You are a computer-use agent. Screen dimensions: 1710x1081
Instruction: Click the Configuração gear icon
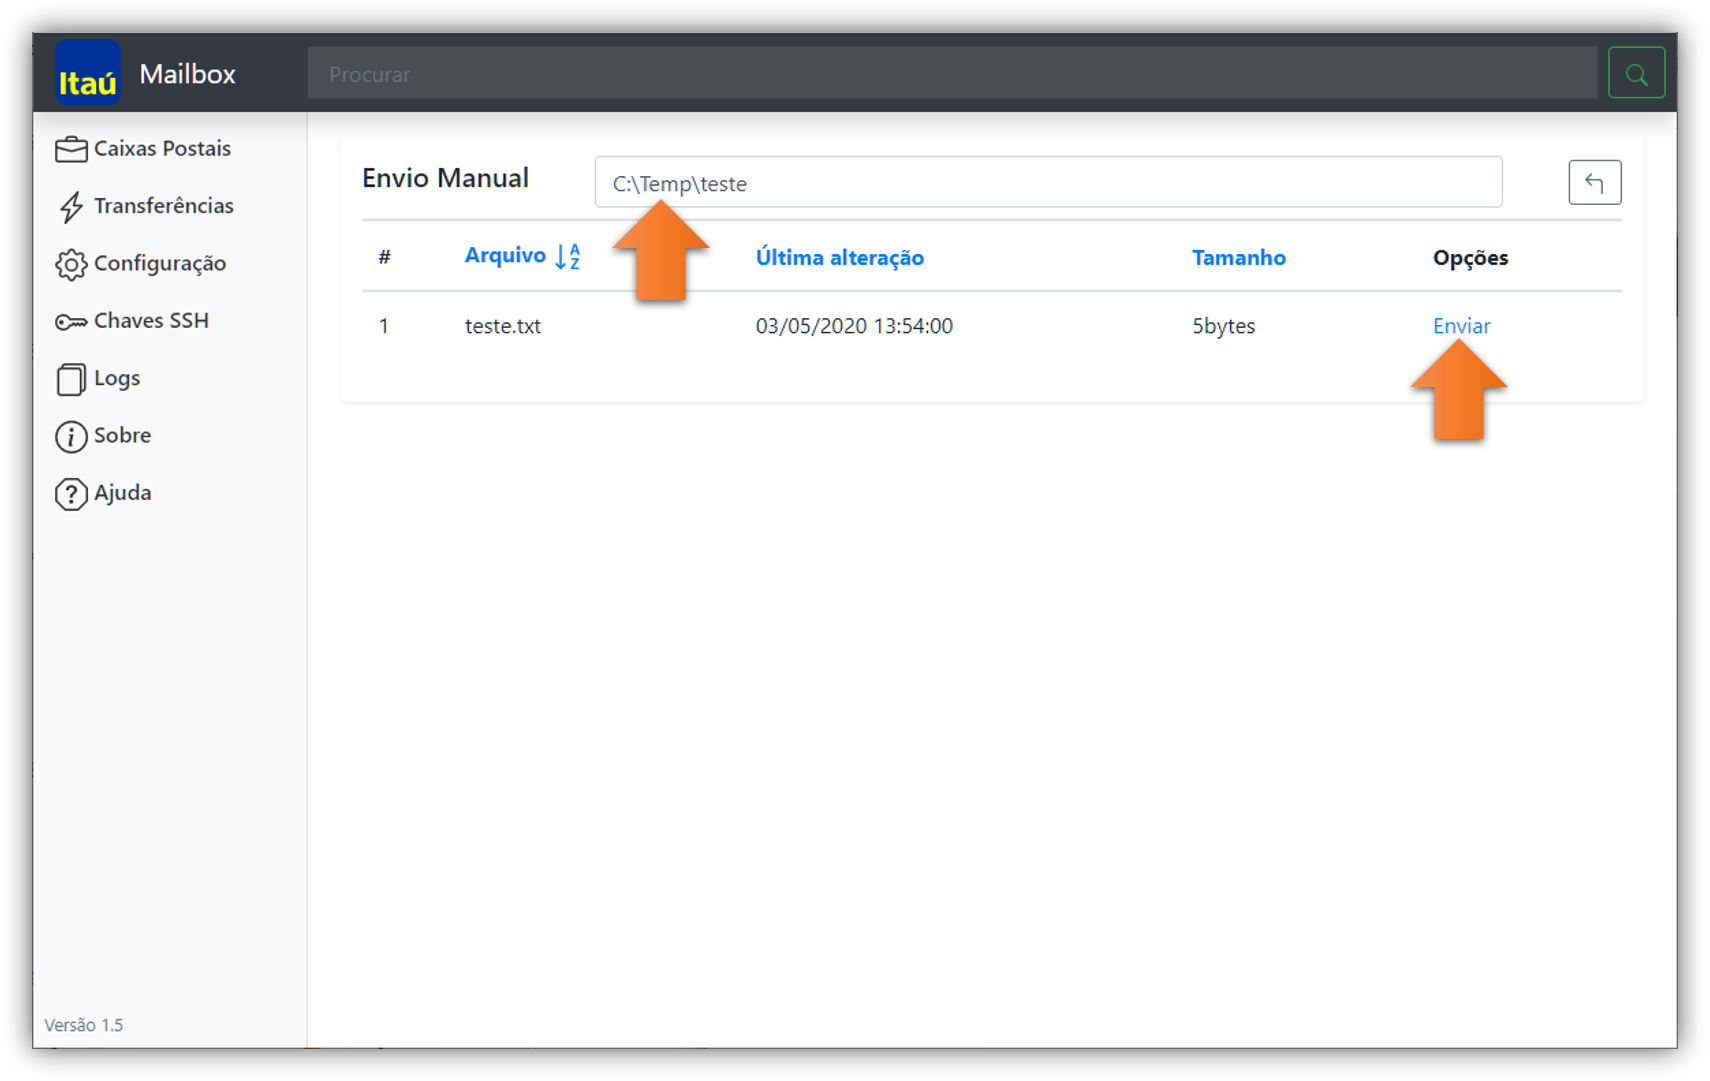(71, 264)
